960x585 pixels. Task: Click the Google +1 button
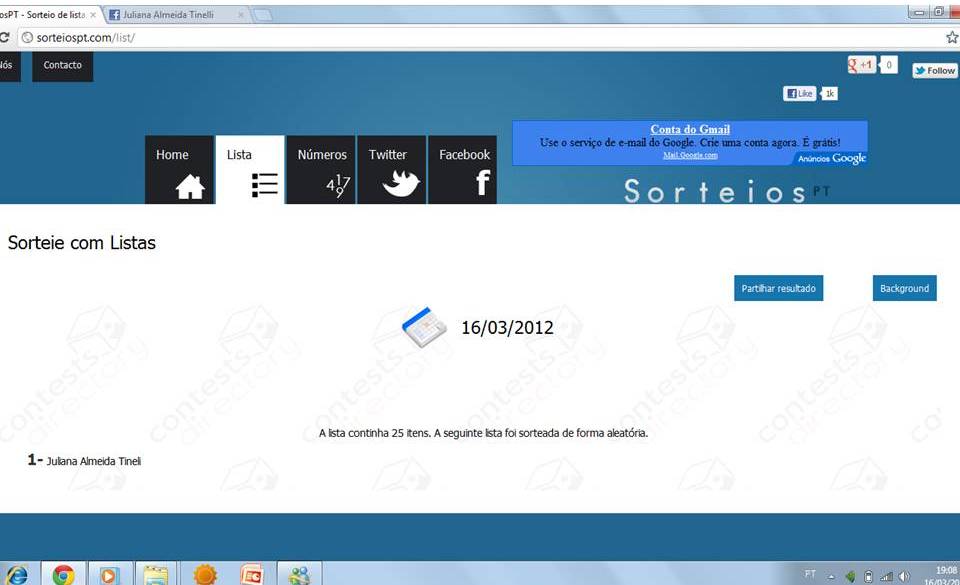click(861, 65)
